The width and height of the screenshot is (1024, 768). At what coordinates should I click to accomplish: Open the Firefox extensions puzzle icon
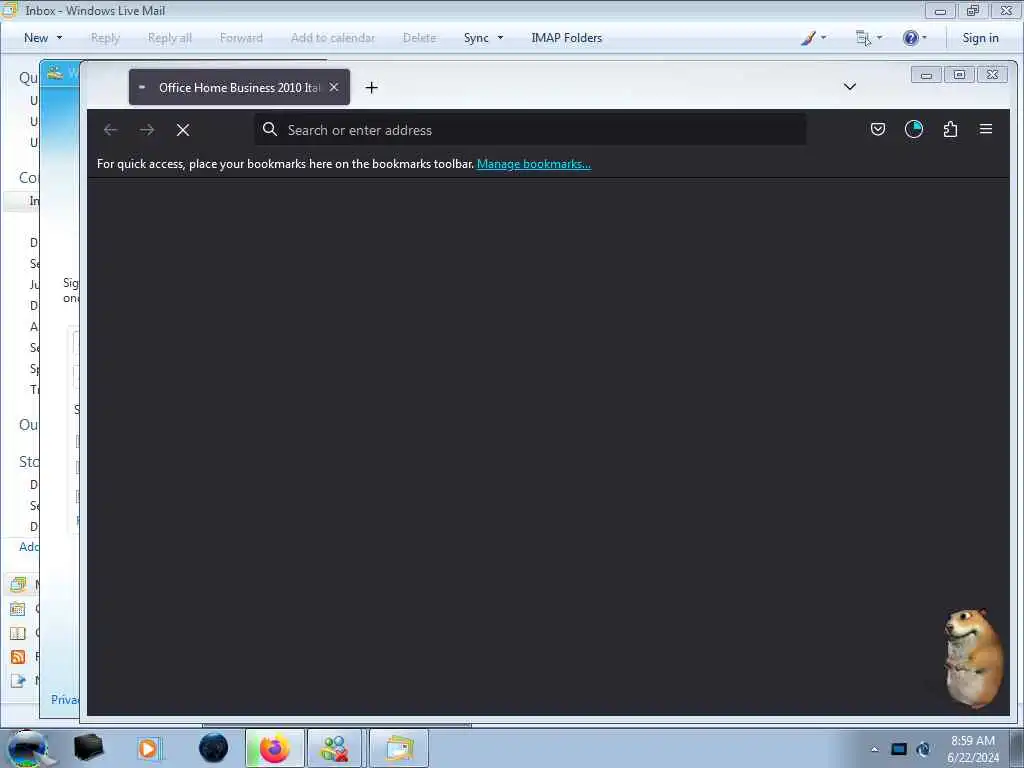(x=950, y=129)
